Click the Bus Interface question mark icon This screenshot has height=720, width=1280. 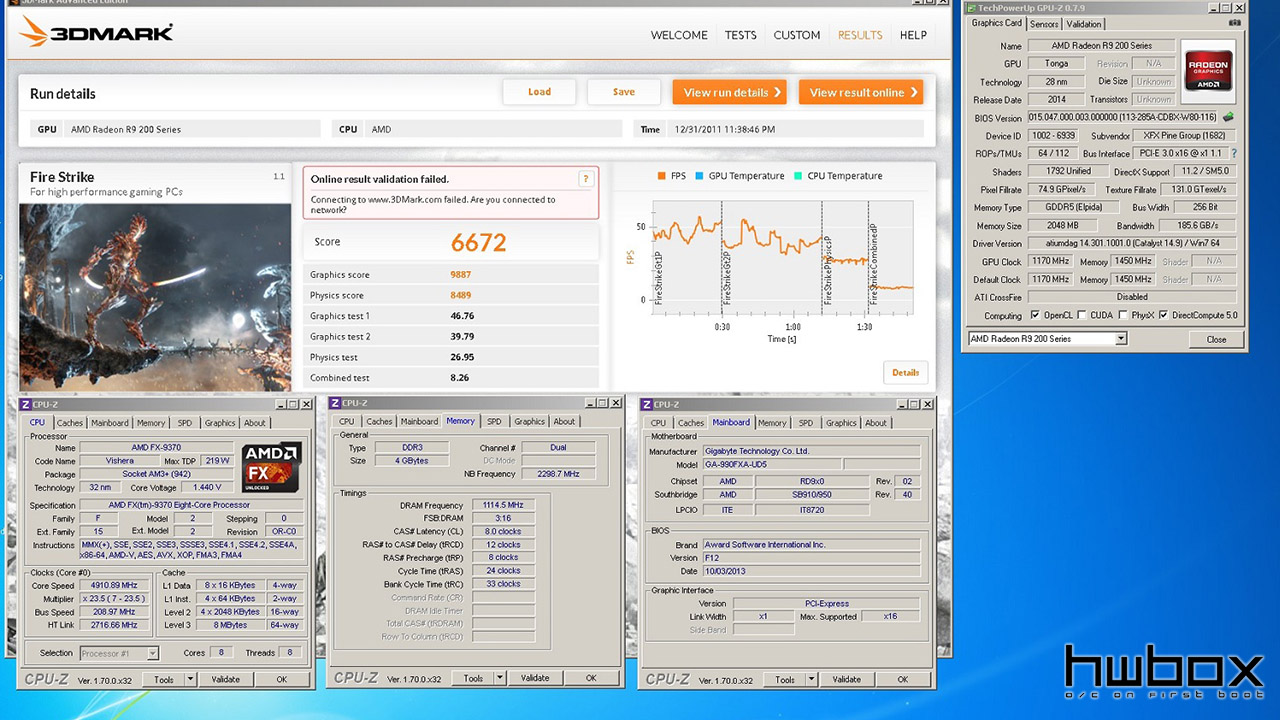[x=1234, y=153]
